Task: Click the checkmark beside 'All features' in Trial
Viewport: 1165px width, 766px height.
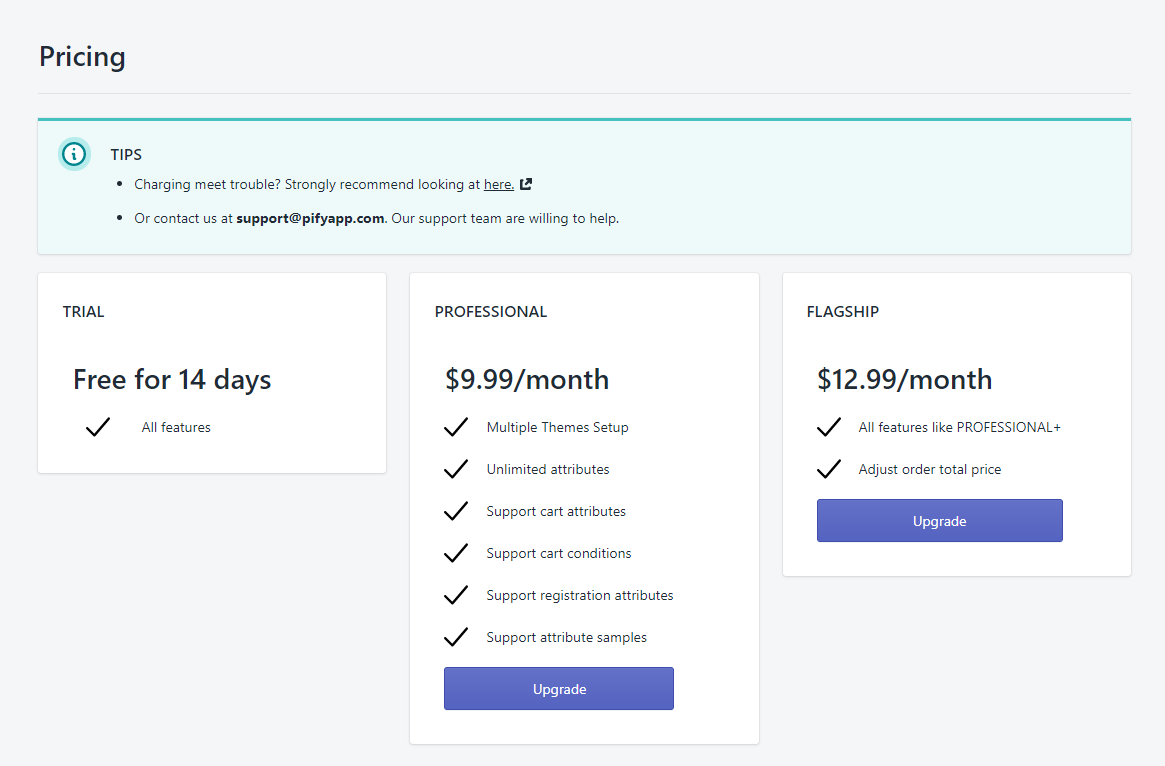Action: click(98, 427)
